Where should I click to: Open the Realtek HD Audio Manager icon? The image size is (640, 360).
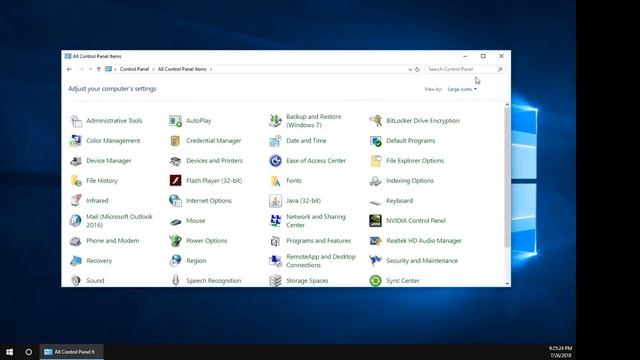coord(376,241)
